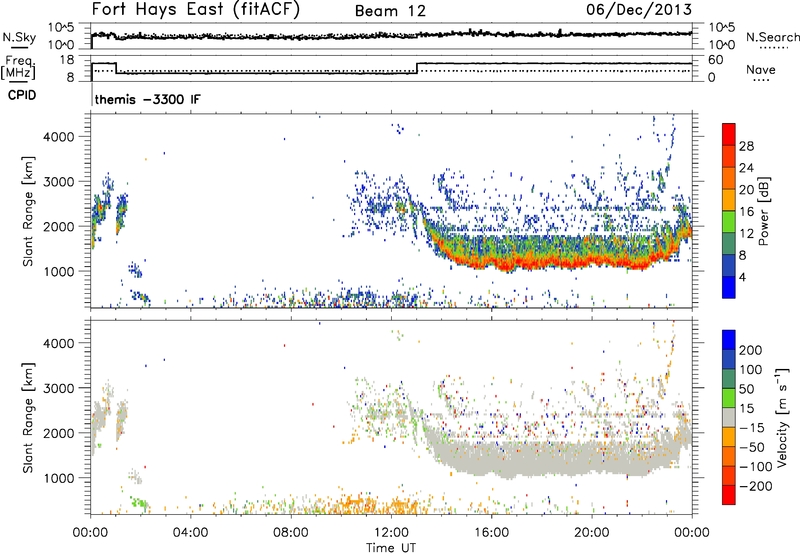Select the '1000' range tick in velocity panel
Screen dimensions: 800x554
(59, 478)
